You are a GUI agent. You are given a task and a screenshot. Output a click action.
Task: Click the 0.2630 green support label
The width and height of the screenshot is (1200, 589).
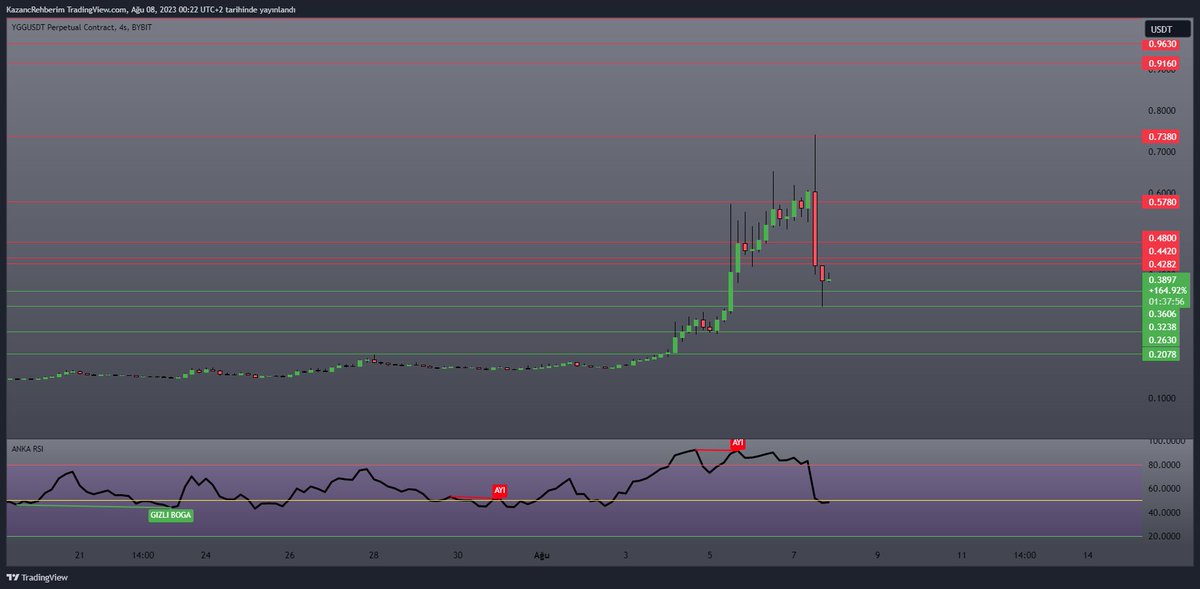(1163, 340)
